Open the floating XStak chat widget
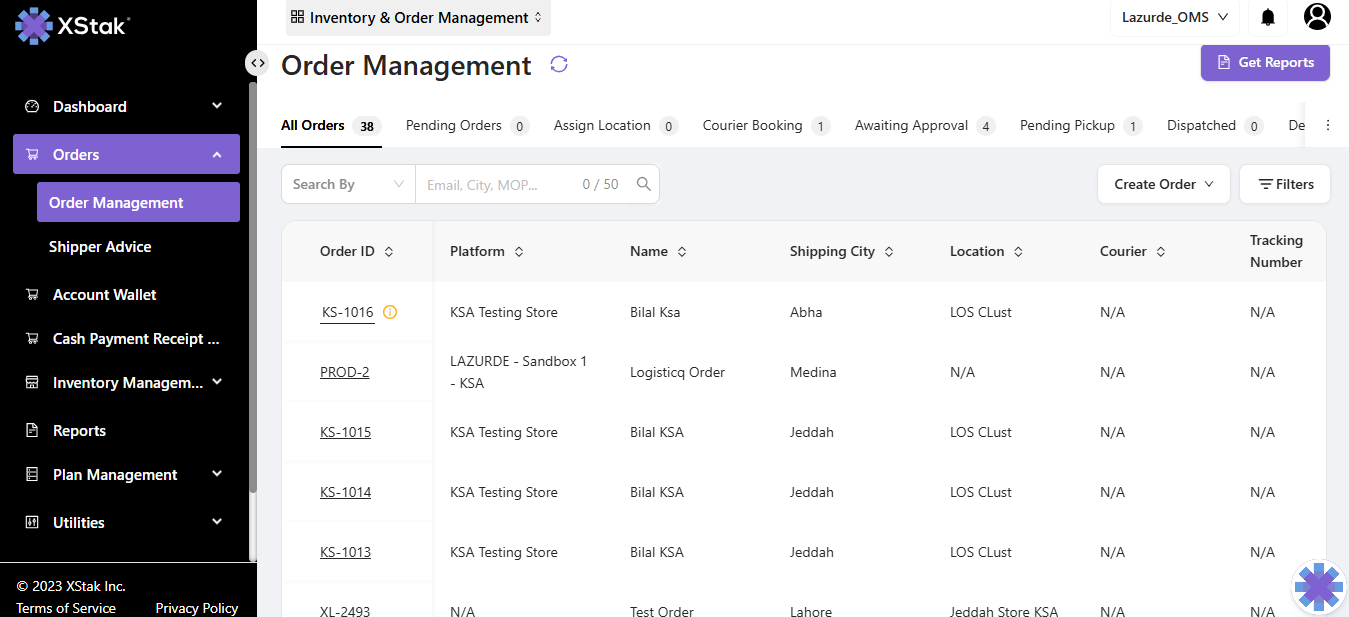The height and width of the screenshot is (617, 1349). 1319,587
